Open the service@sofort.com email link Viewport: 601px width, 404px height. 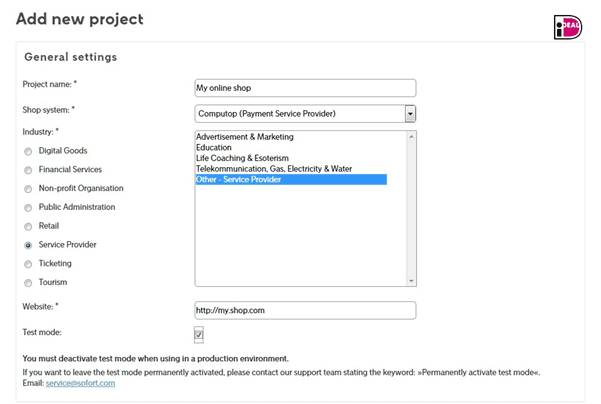80,383
